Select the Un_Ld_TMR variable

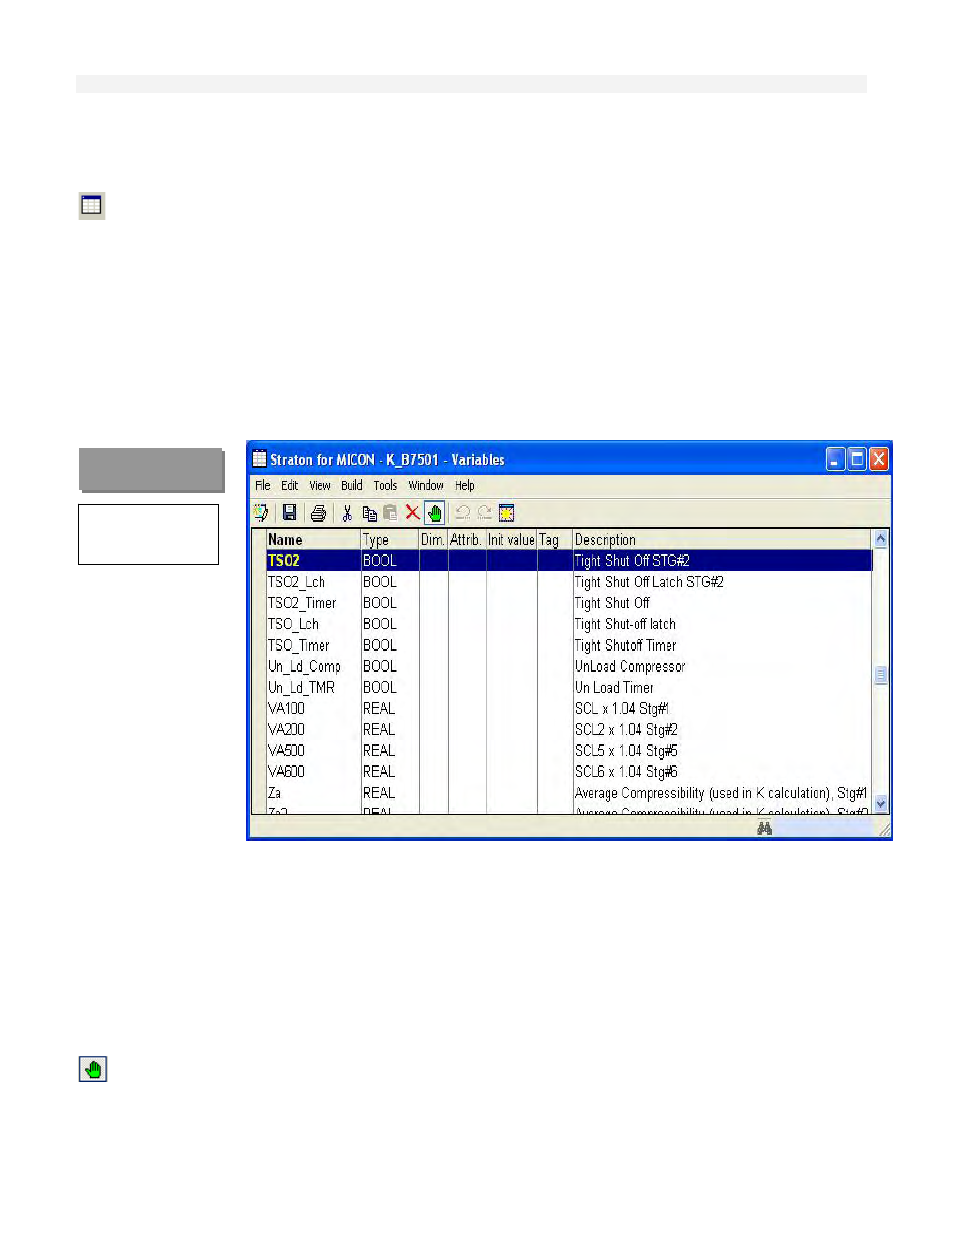301,688
